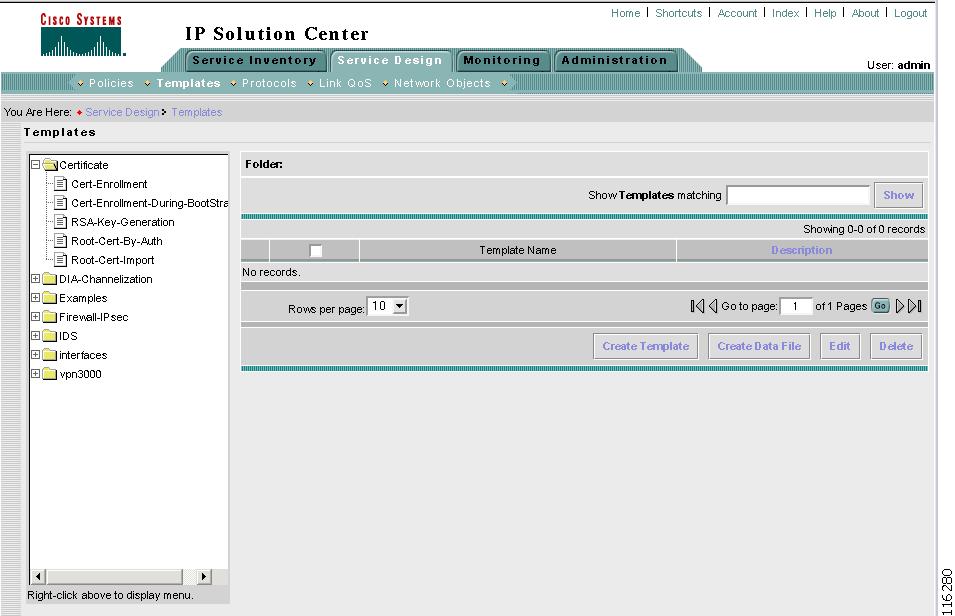Image resolution: width=955 pixels, height=616 pixels.
Task: Click the interfaces folder icon
Action: pyautogui.click(x=50, y=355)
